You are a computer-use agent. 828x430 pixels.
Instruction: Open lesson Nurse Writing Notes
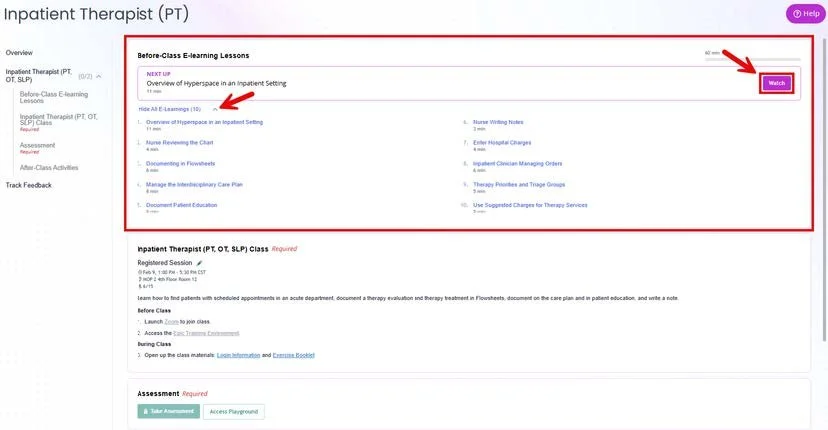point(498,122)
